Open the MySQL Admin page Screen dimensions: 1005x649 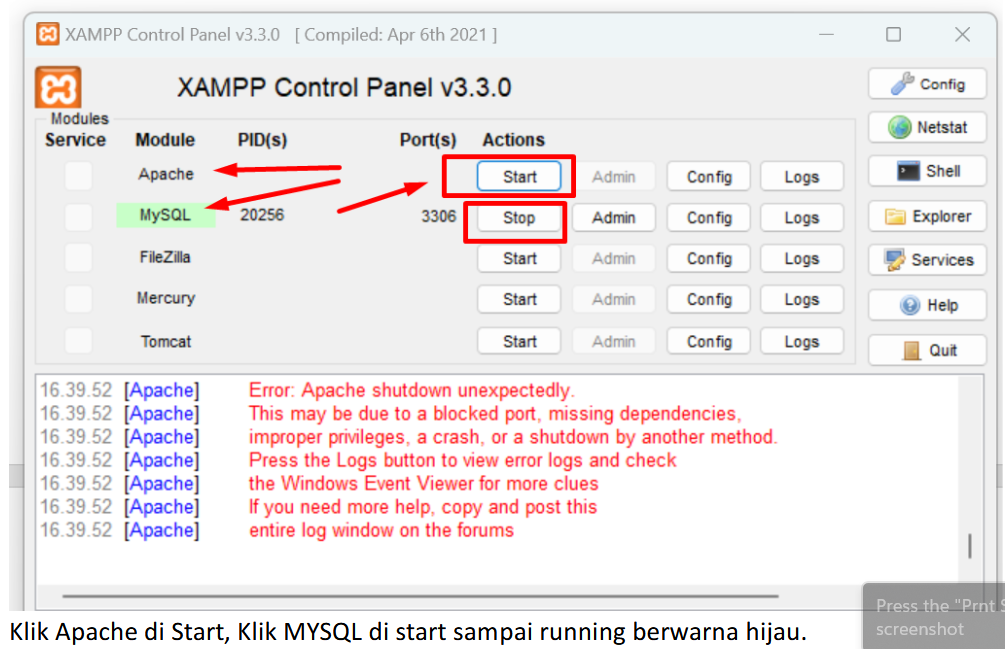613,218
